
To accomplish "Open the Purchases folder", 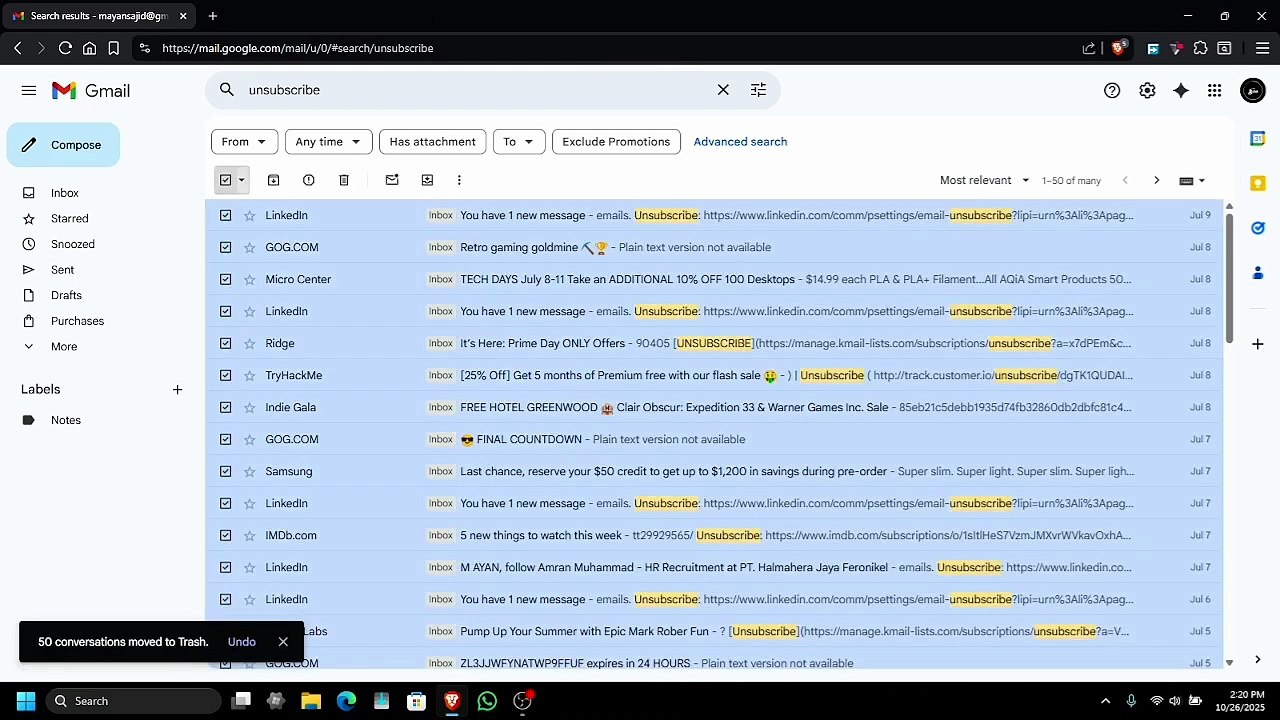I will [x=77, y=321].
